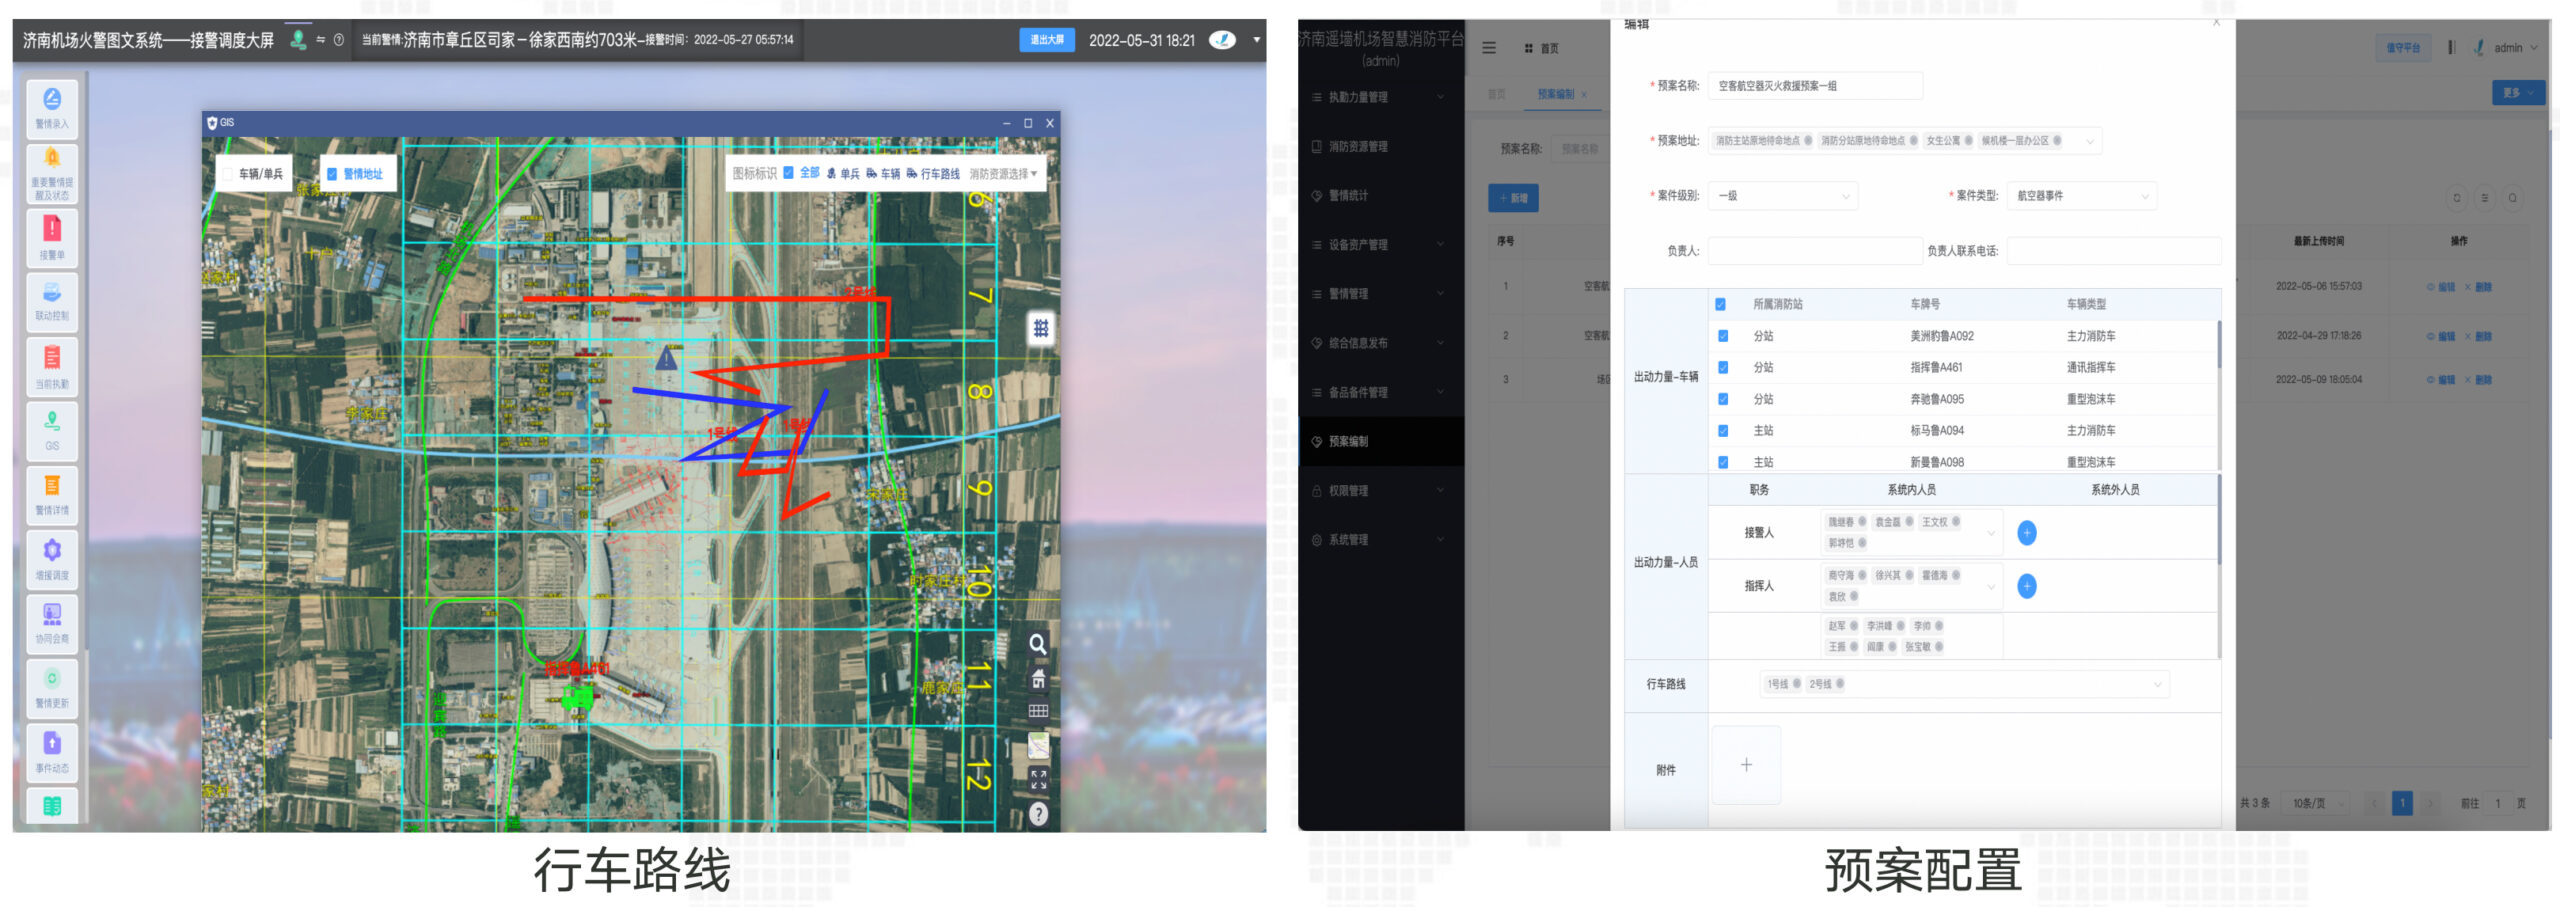The image size is (2560, 907).
Task: Click the 退出大屏 button
Action: click(x=1047, y=40)
